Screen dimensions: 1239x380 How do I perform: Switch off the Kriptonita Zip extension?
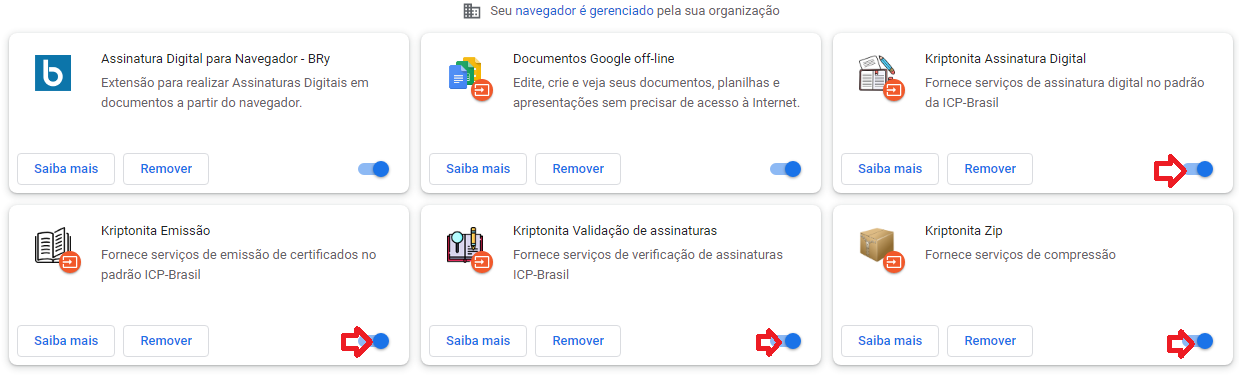pos(1198,341)
